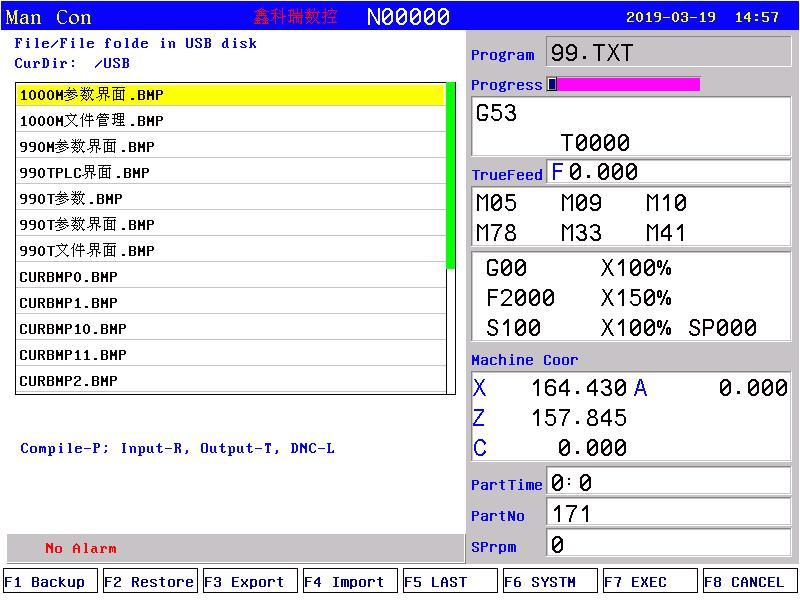Select file 1000M参数界面.BMP in the list

pos(231,95)
